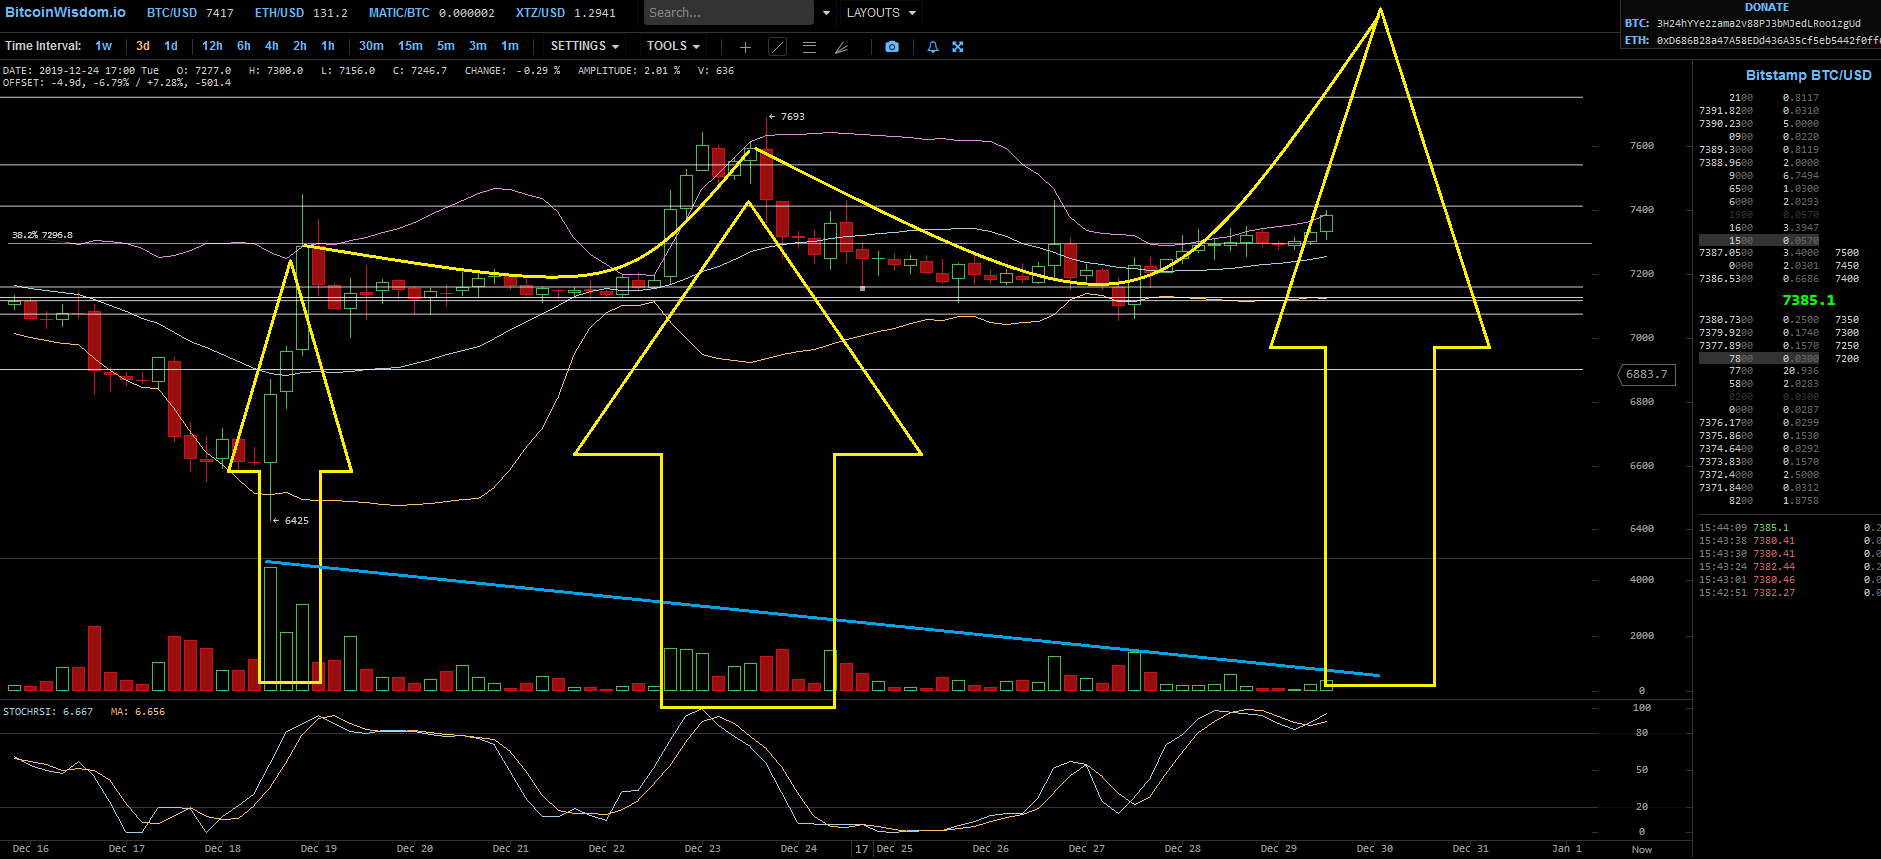This screenshot has width=1881, height=859.
Task: Select the 7500 depth price level
Action: coord(1847,253)
